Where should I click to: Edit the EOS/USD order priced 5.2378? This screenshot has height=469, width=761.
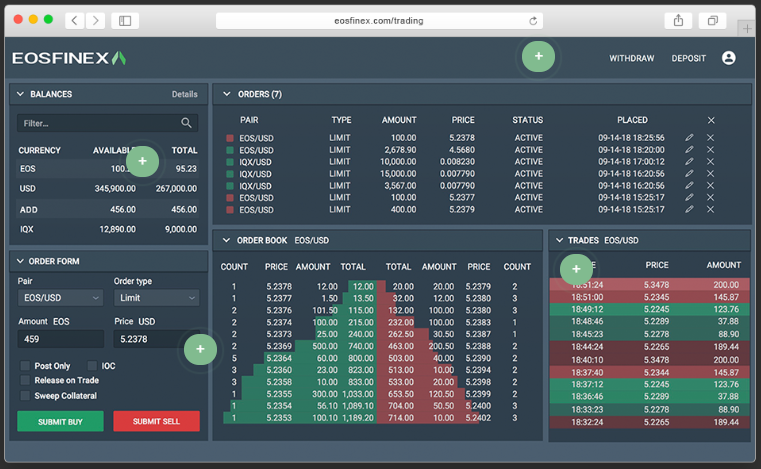(x=689, y=138)
